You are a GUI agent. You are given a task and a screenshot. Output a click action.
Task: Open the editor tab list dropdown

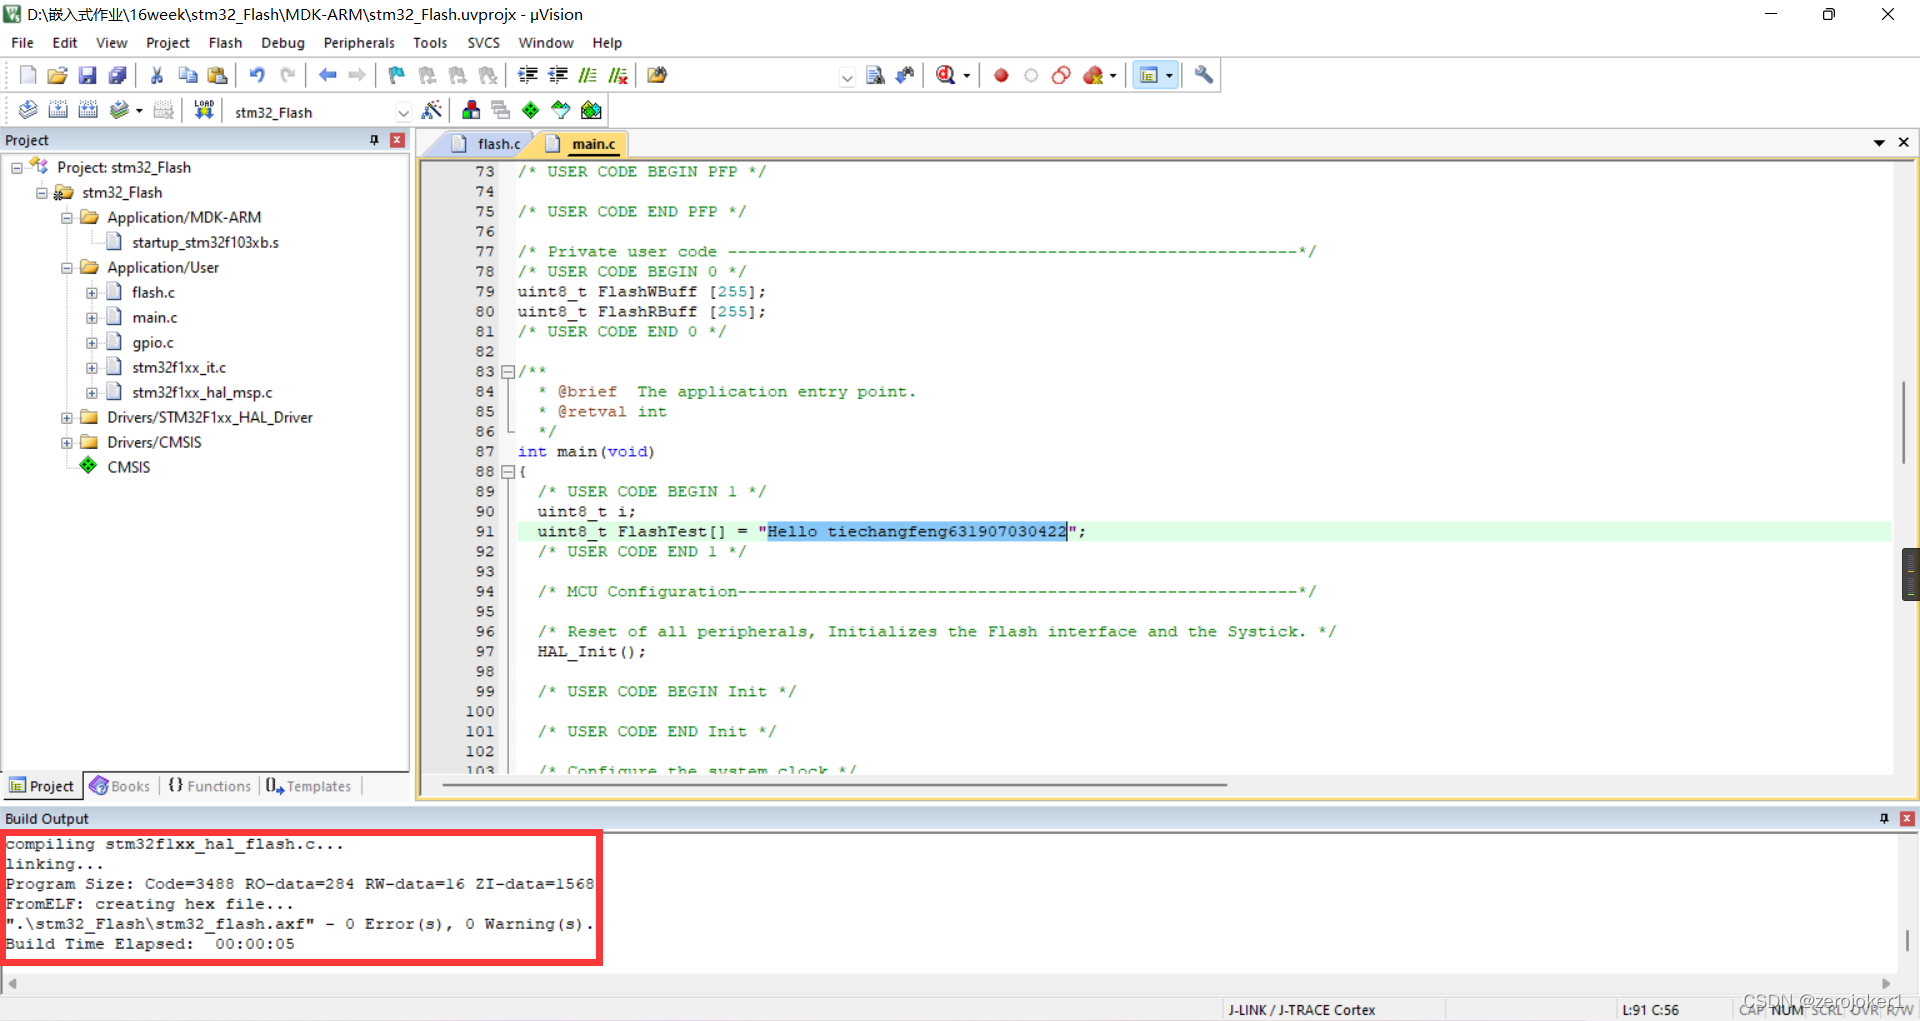(1879, 143)
